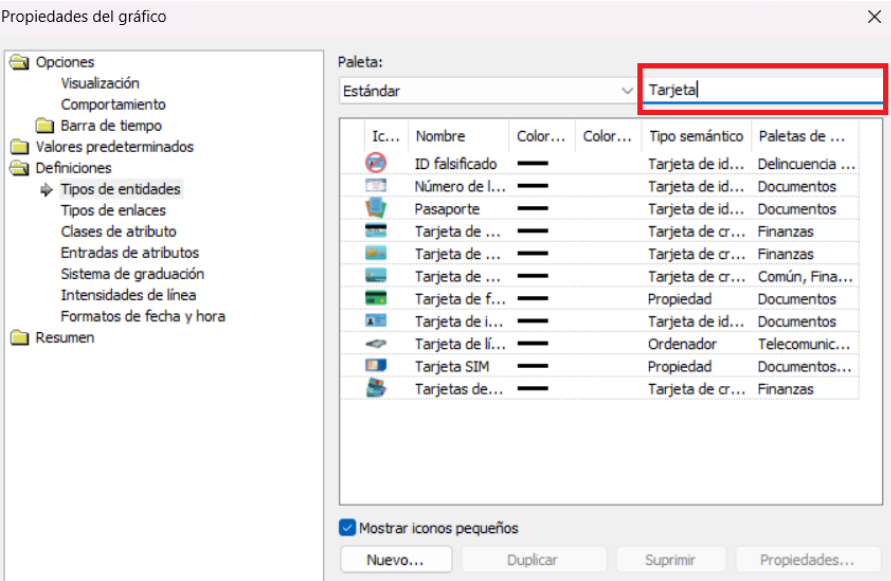Screen dimensions: 891x581
Task: Click the ID falsificado entity icon
Action: point(376,163)
